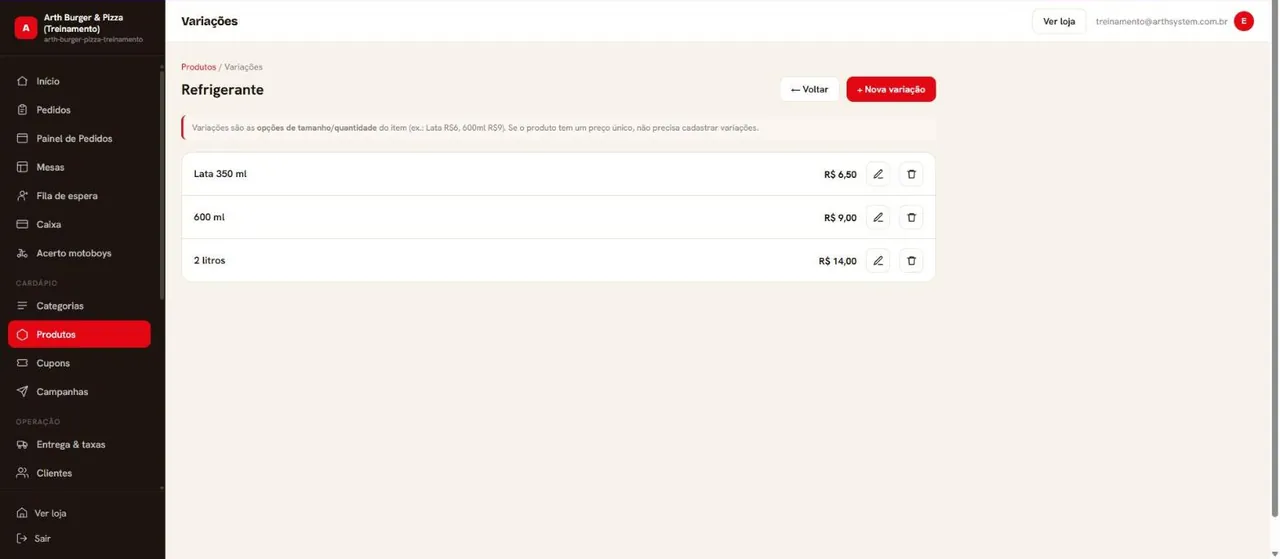Click the Mesas table icon

coord(22,167)
